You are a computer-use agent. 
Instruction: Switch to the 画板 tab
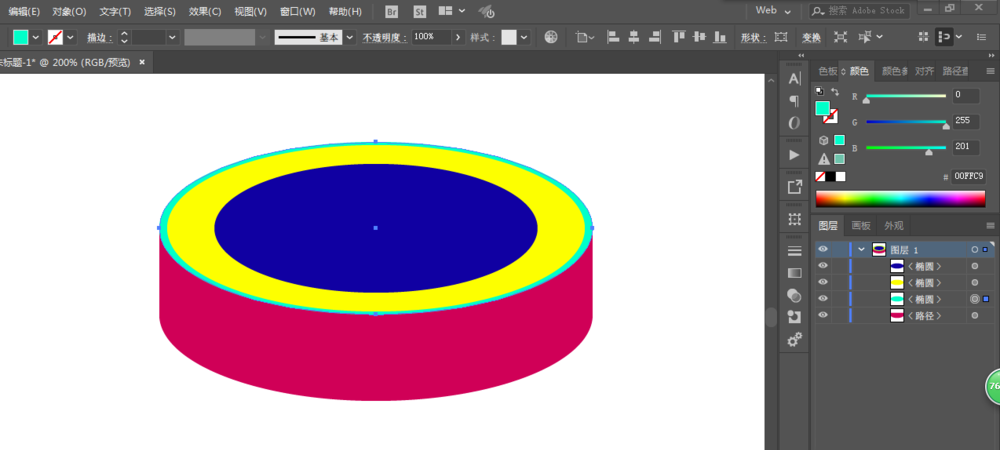click(x=861, y=226)
